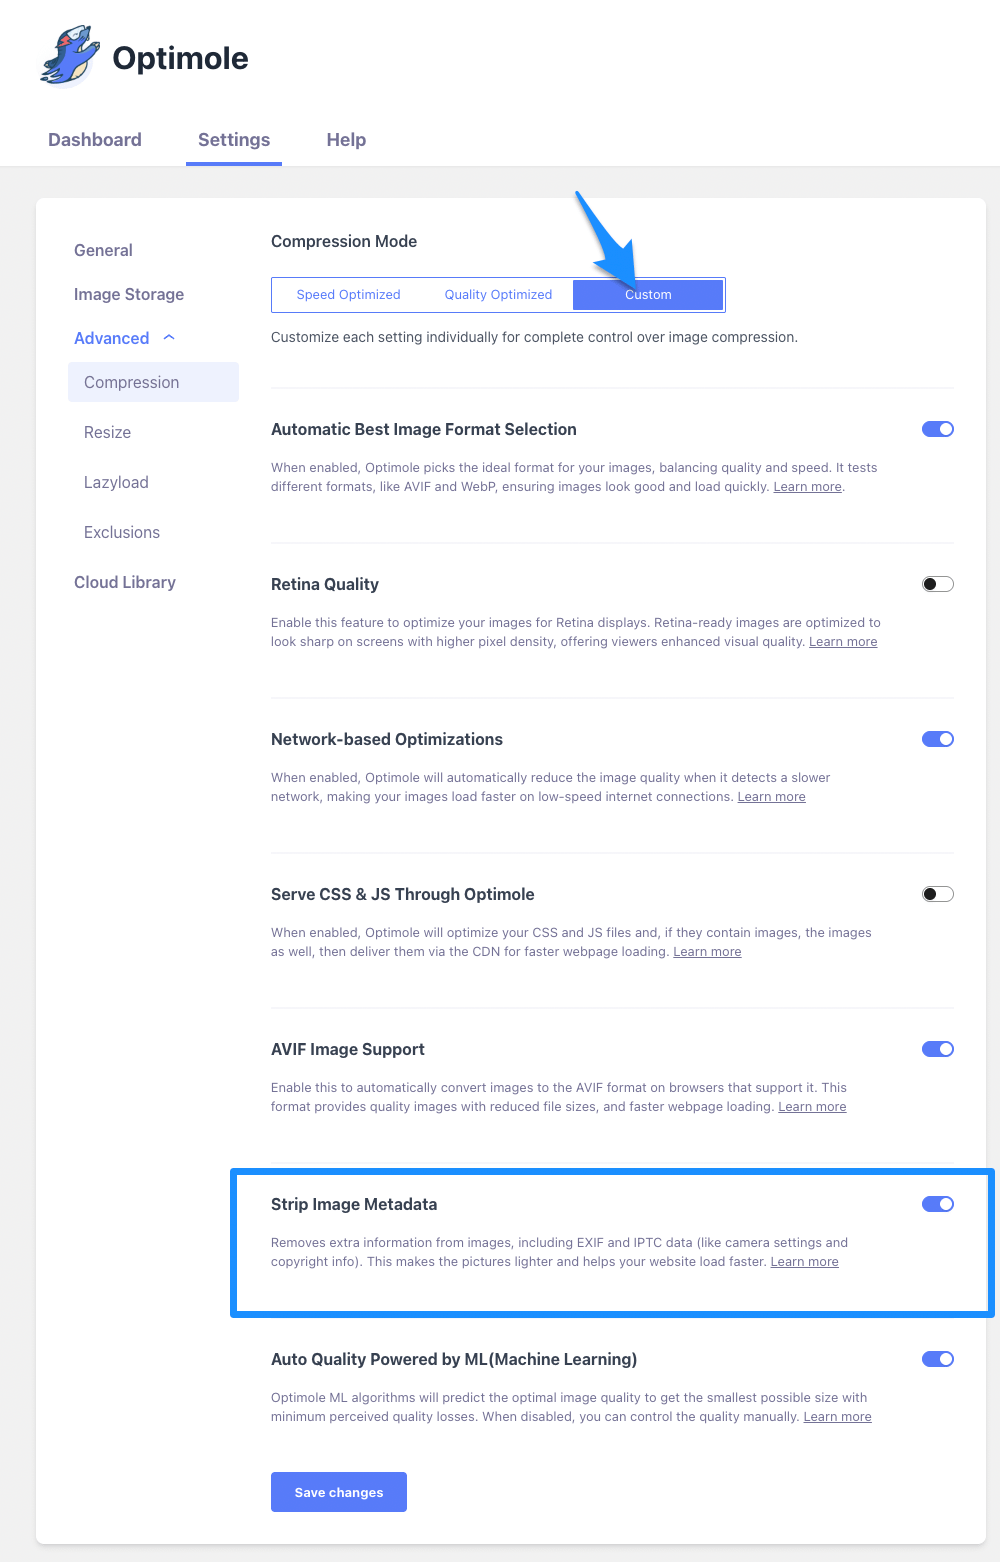Go to the Help tab
Screen dimensions: 1000x1562
tap(346, 140)
